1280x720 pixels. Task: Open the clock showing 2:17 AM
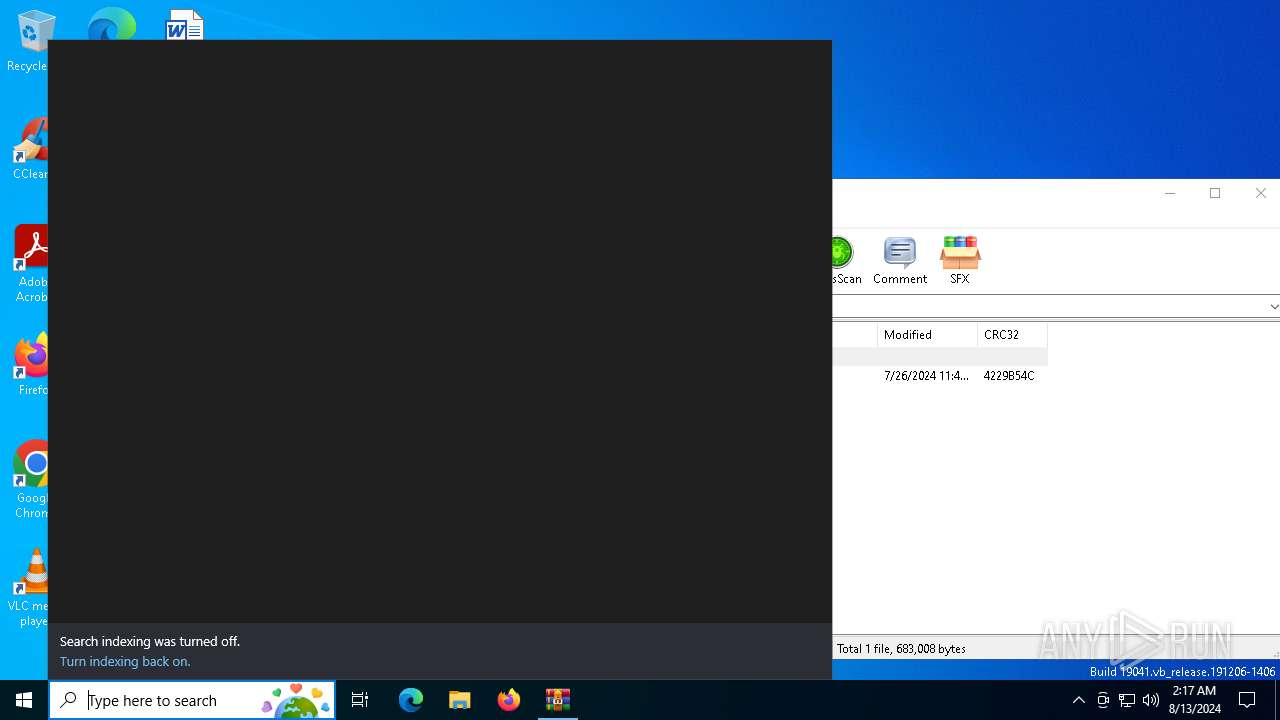pyautogui.click(x=1195, y=700)
